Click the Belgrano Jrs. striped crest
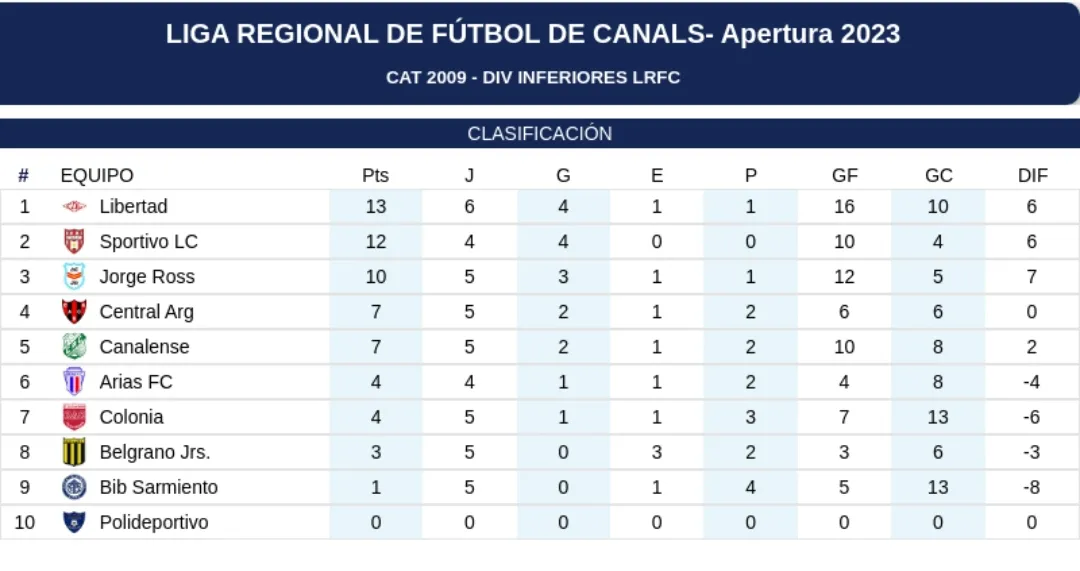This screenshot has height=571, width=1080. pyautogui.click(x=75, y=452)
